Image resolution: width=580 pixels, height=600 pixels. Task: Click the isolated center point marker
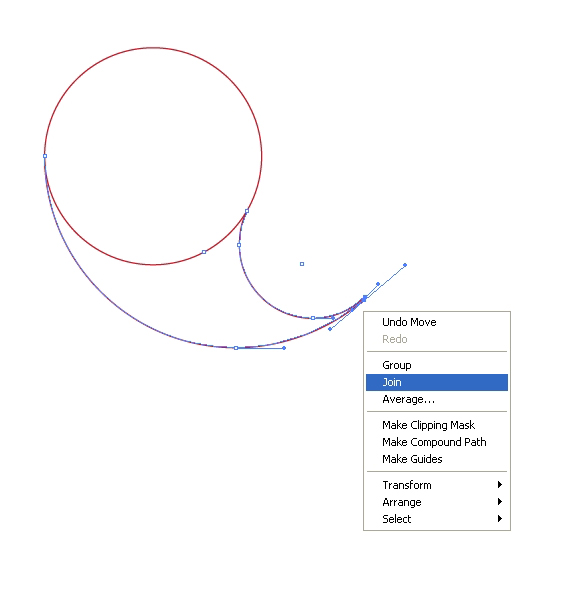(x=302, y=264)
